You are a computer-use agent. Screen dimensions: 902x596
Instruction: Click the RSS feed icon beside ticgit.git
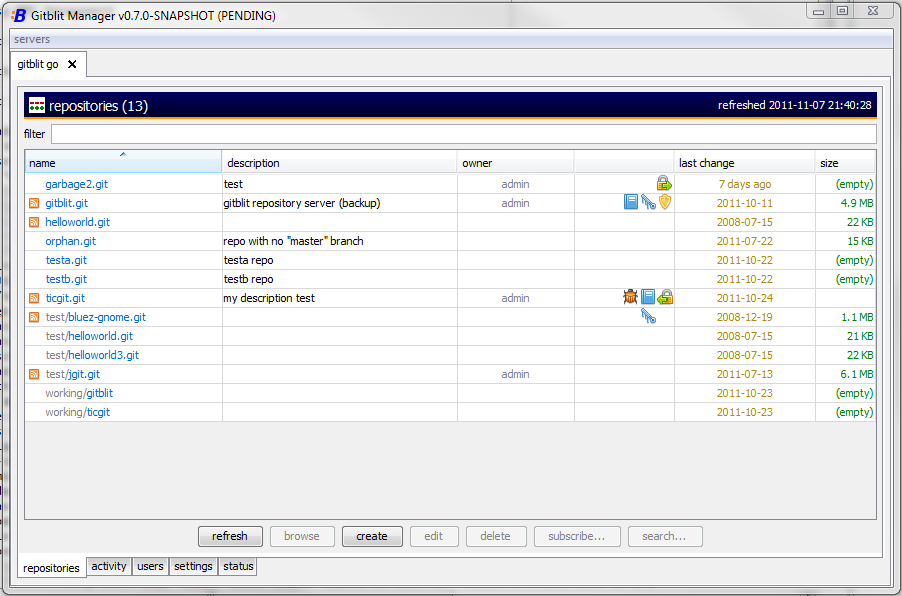pyautogui.click(x=34, y=298)
